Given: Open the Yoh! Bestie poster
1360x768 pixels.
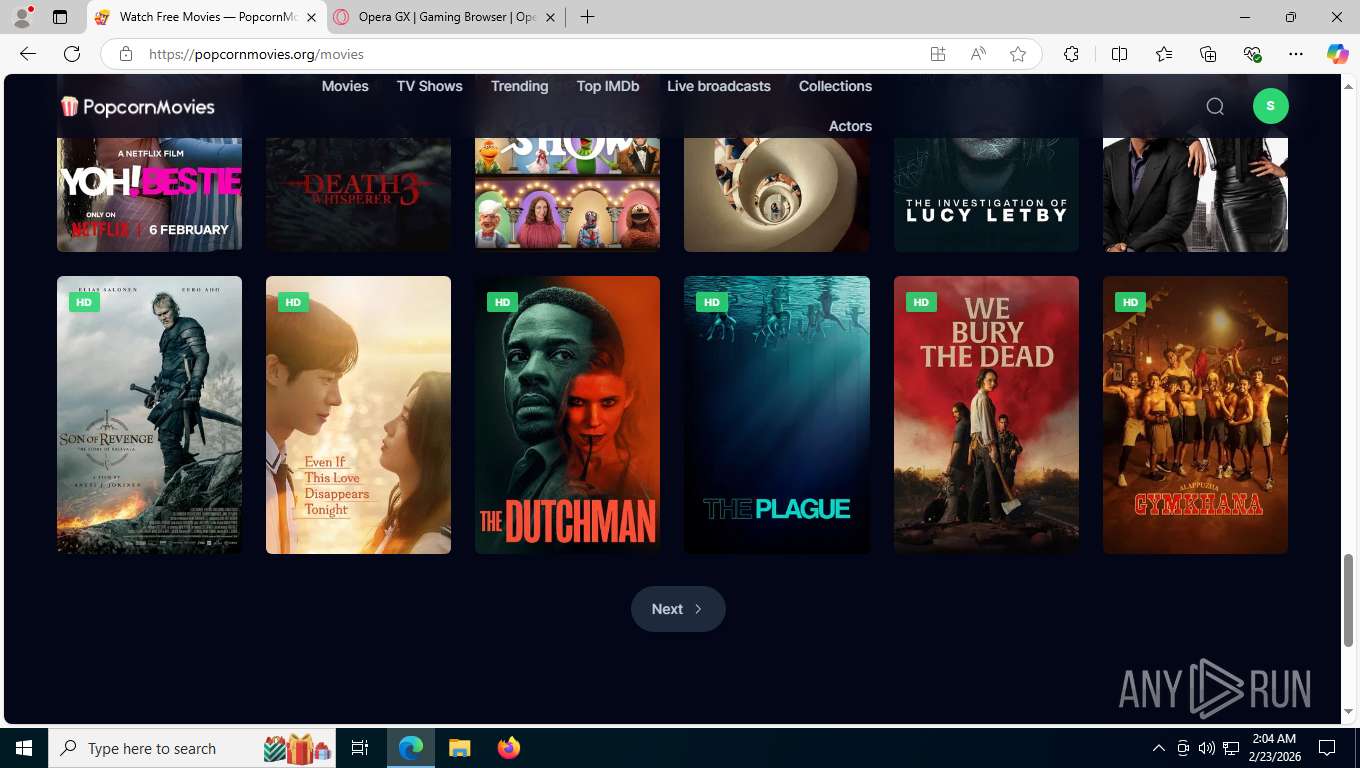Looking at the screenshot, I should click(x=149, y=194).
